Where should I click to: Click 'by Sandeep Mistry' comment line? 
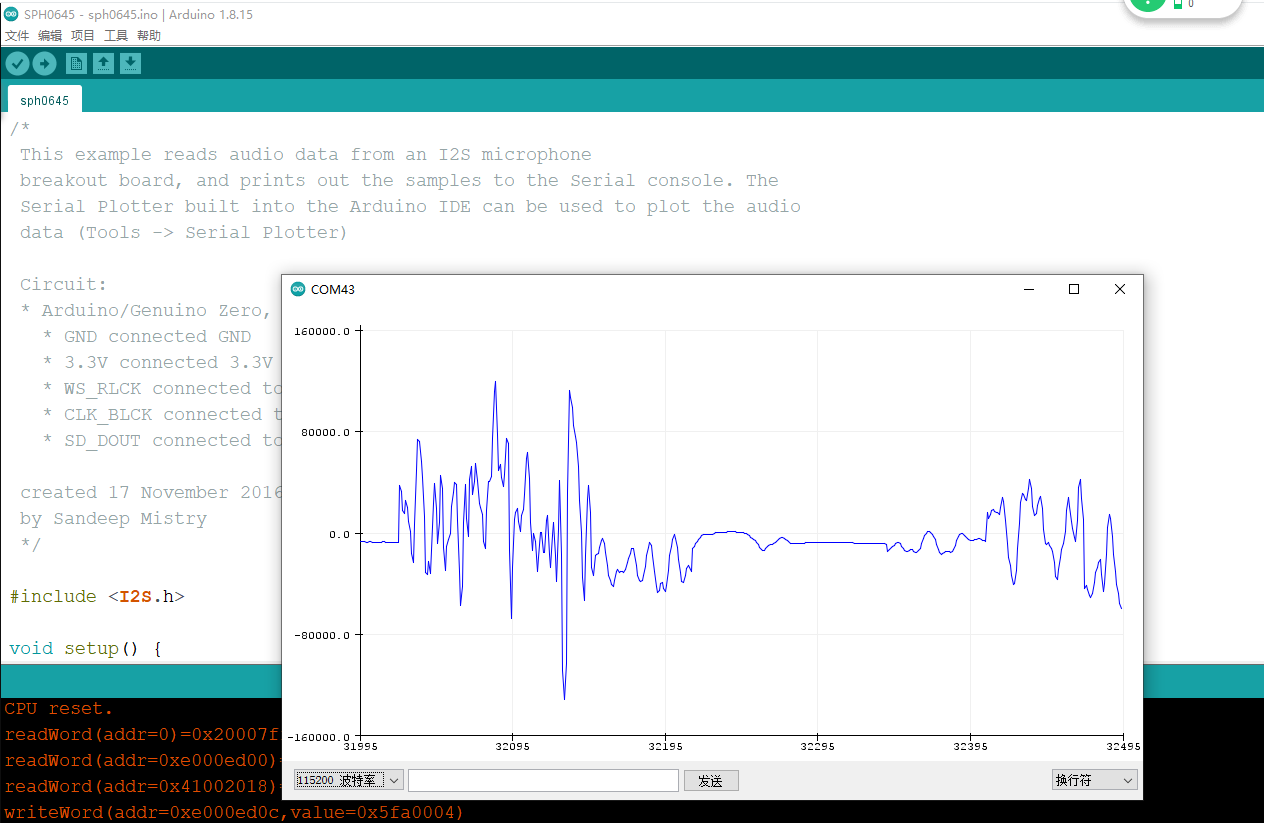pyautogui.click(x=113, y=518)
